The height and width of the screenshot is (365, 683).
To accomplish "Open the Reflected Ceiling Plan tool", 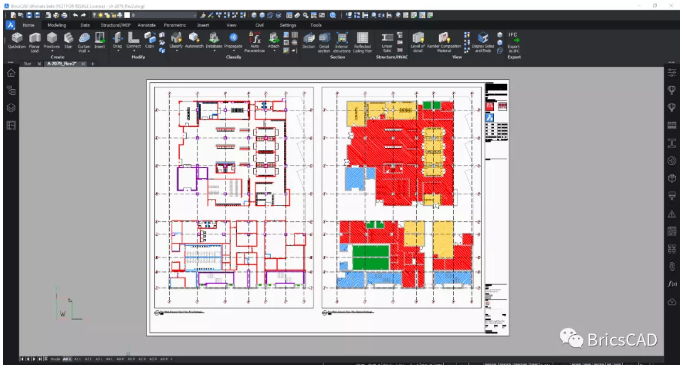I will (362, 42).
